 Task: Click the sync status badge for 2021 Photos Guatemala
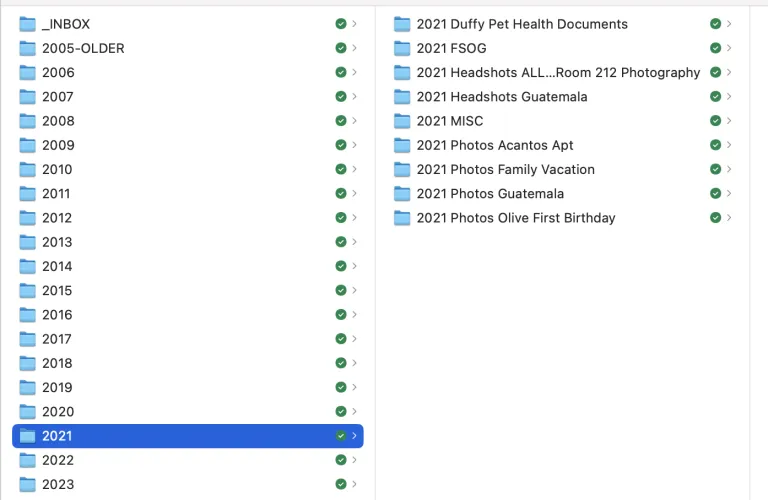pyautogui.click(x=715, y=193)
